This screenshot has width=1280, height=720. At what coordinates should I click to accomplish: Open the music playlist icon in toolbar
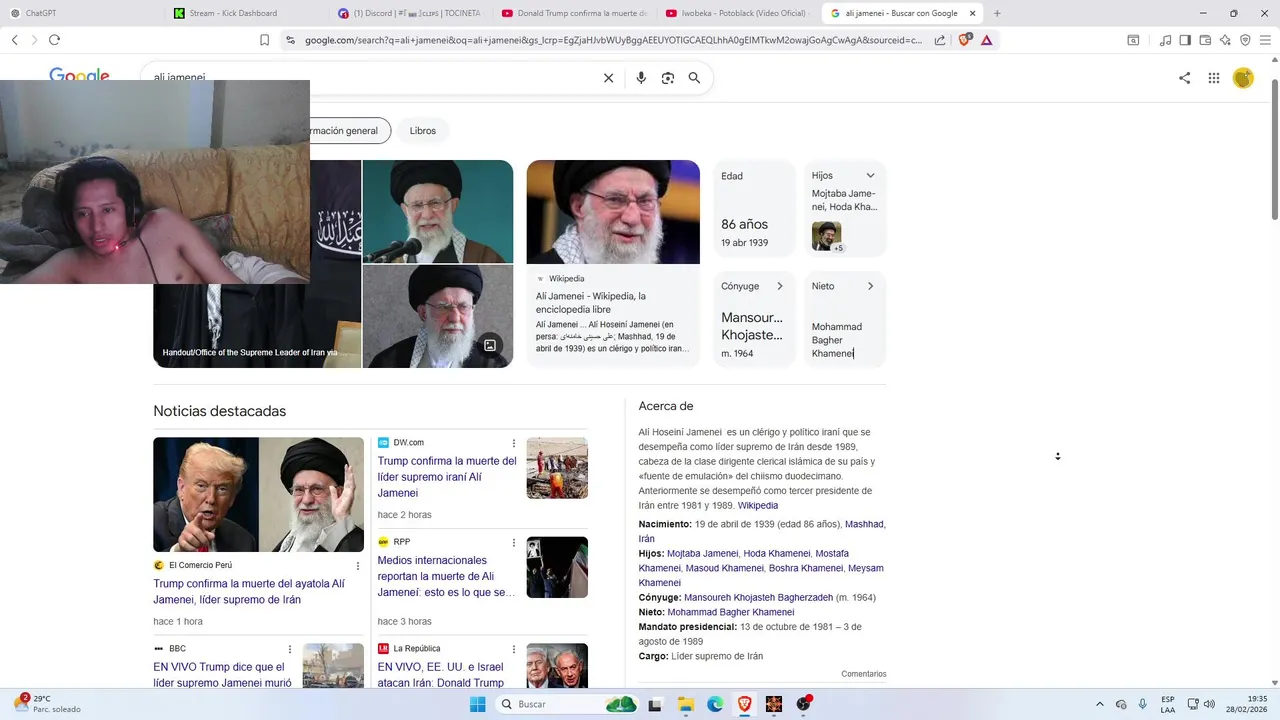pyautogui.click(x=1165, y=40)
